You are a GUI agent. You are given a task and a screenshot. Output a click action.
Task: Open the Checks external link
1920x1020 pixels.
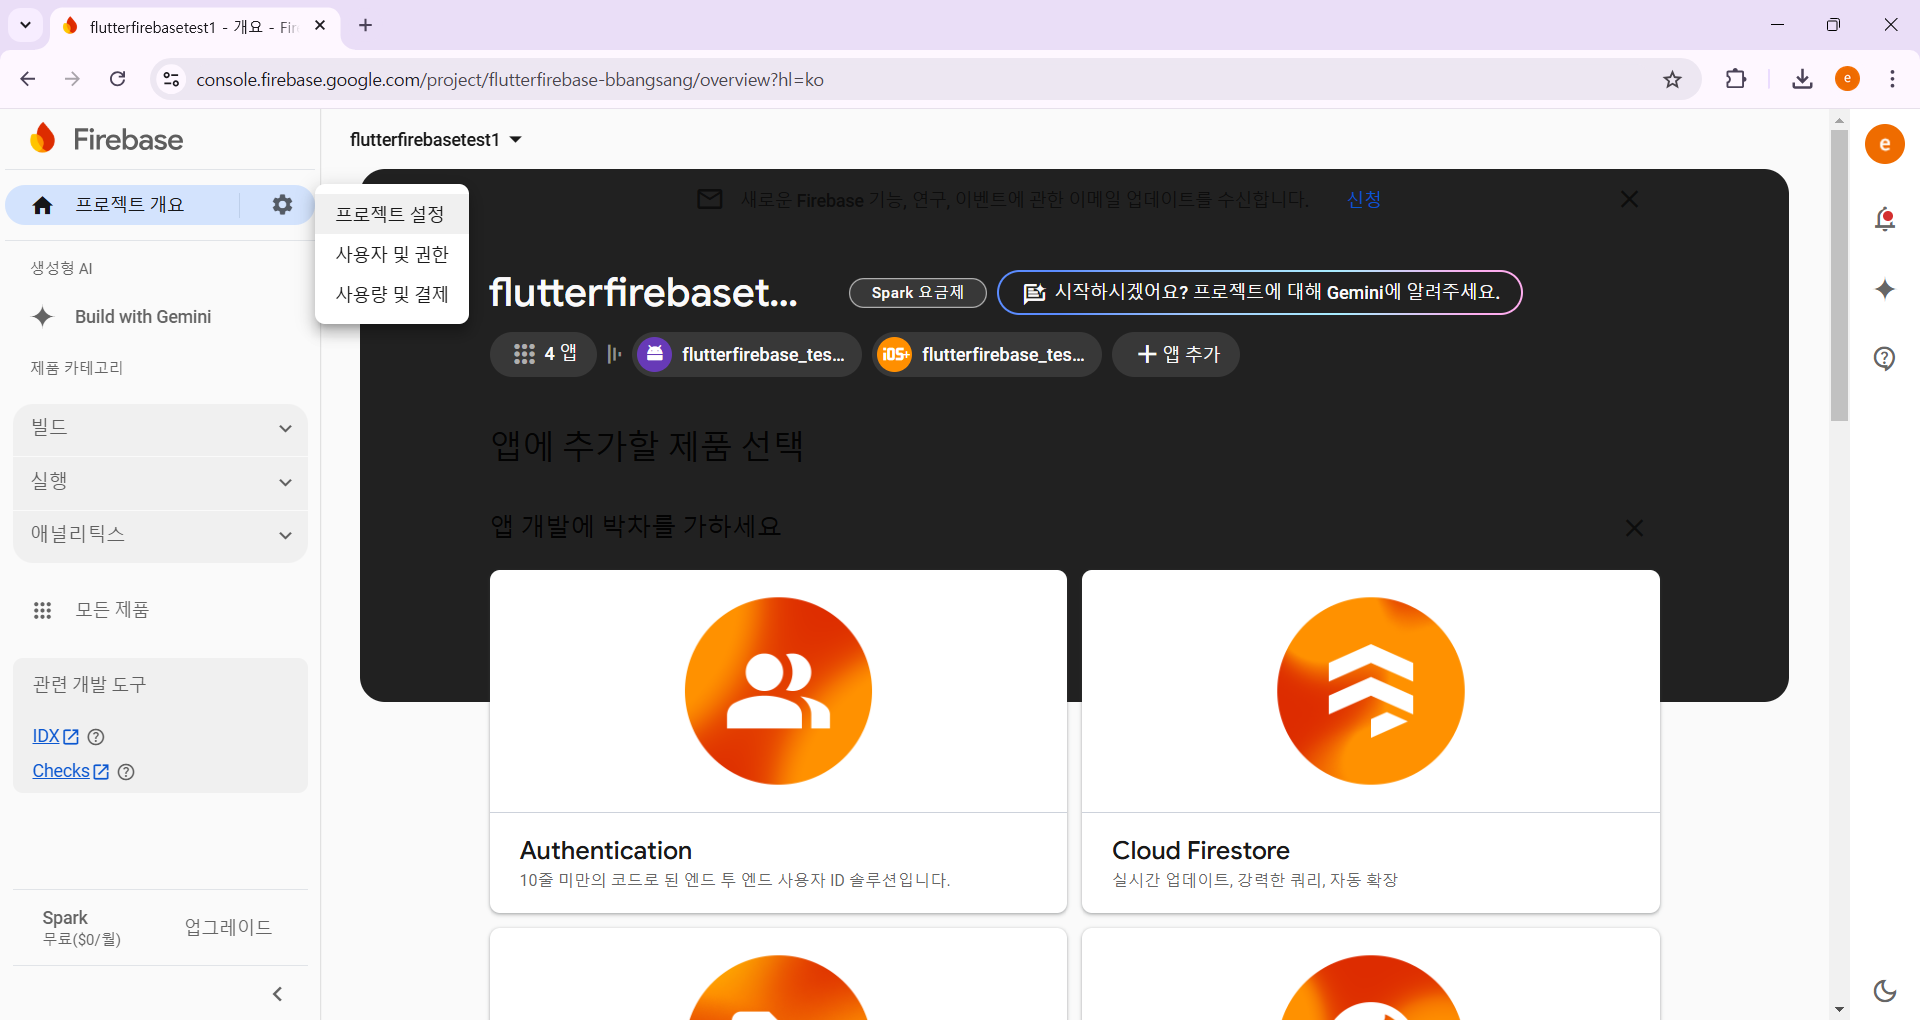coord(70,771)
